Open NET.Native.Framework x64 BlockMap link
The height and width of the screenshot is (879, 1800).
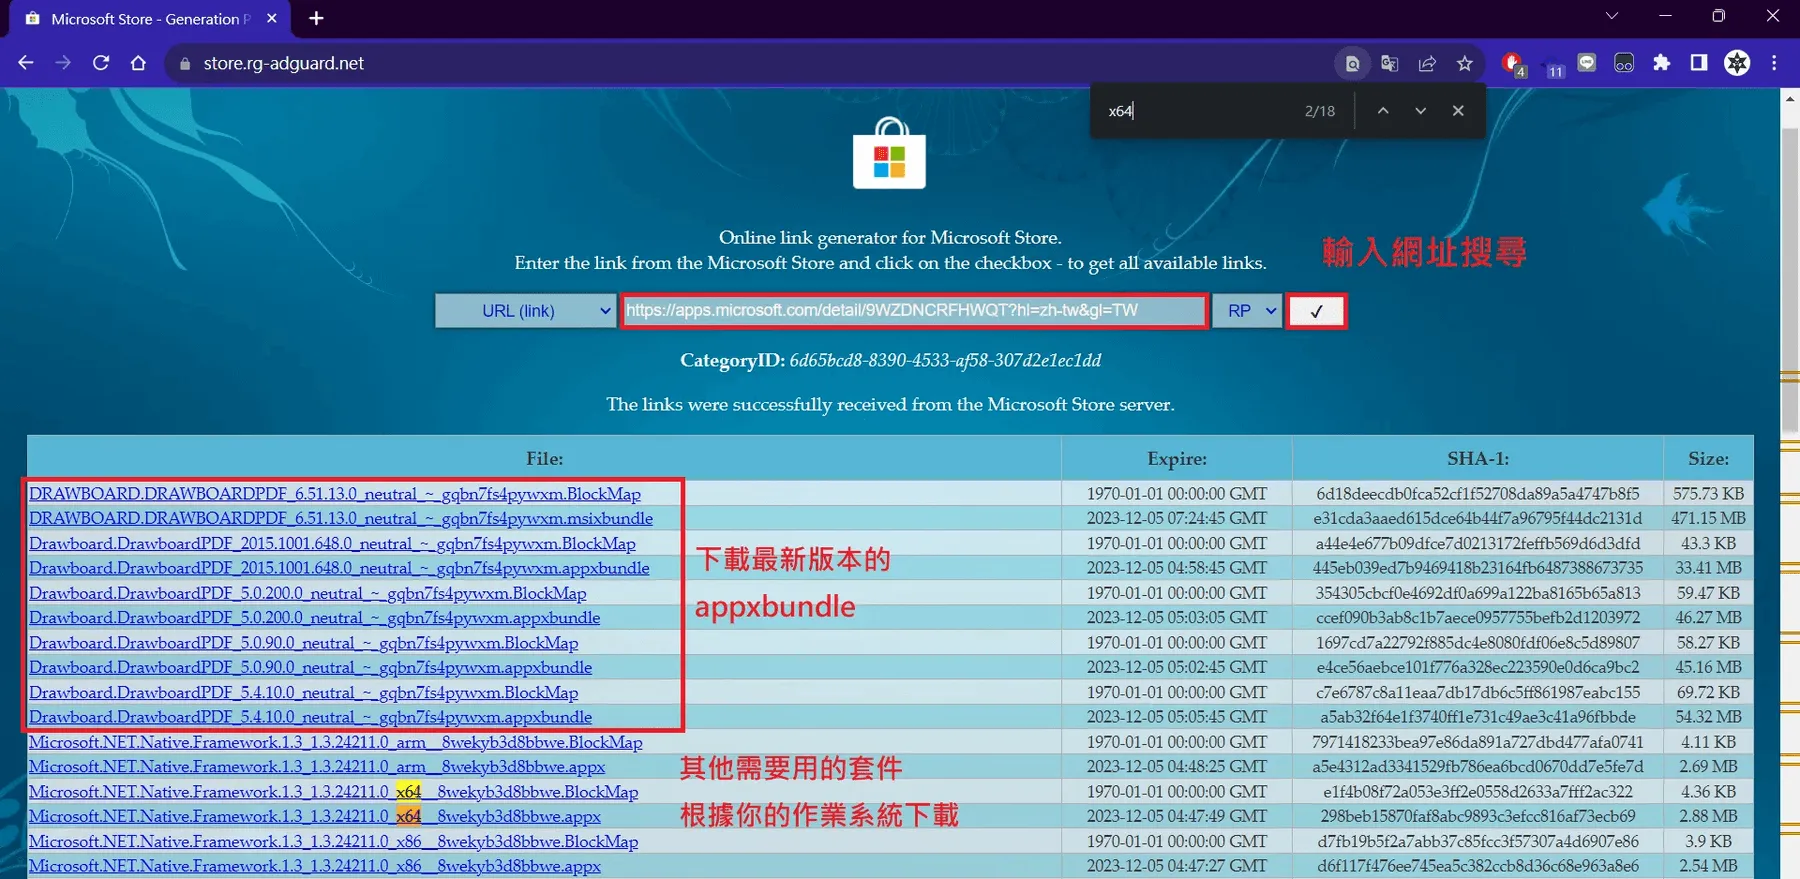click(x=334, y=792)
